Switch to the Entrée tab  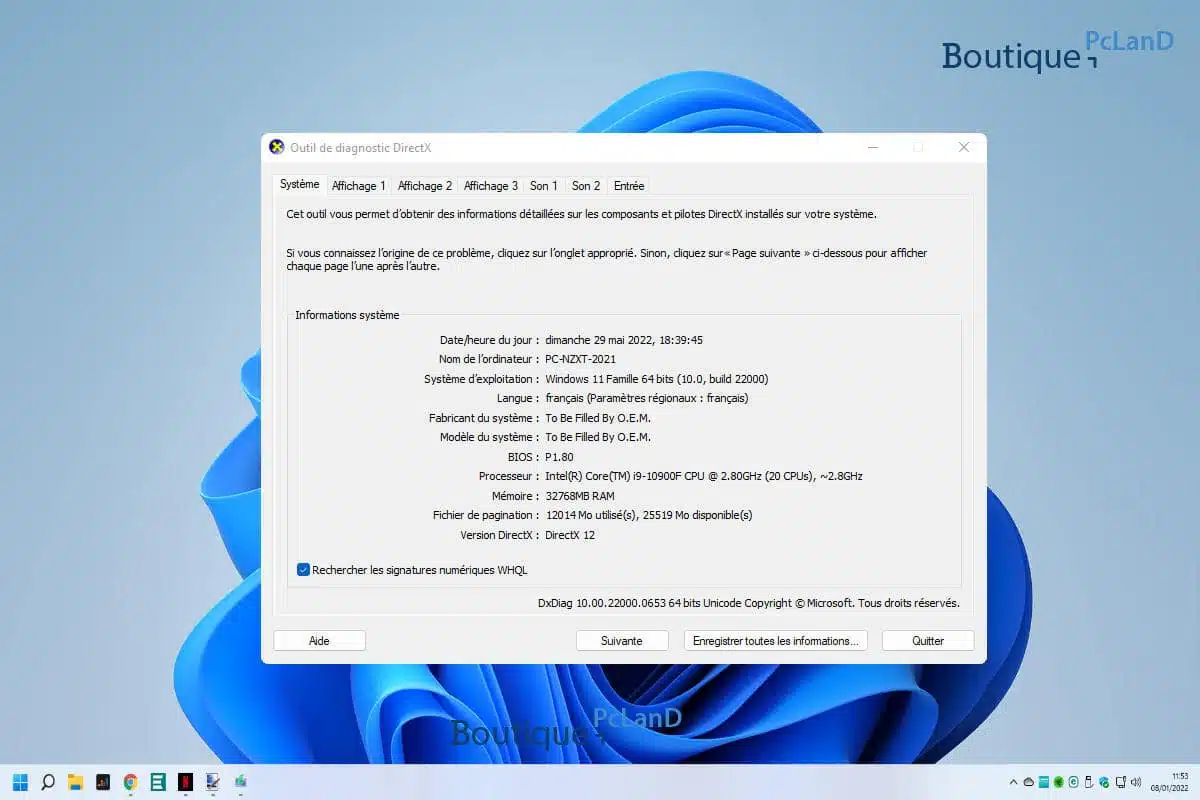pyautogui.click(x=629, y=186)
